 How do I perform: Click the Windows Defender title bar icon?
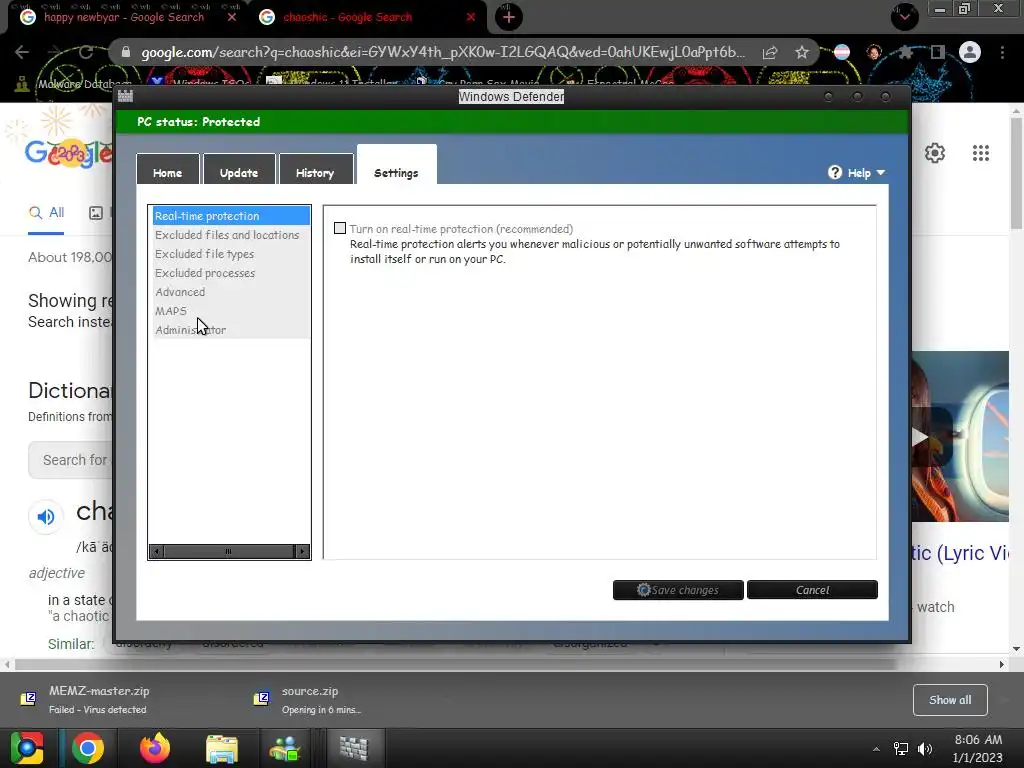(x=125, y=97)
